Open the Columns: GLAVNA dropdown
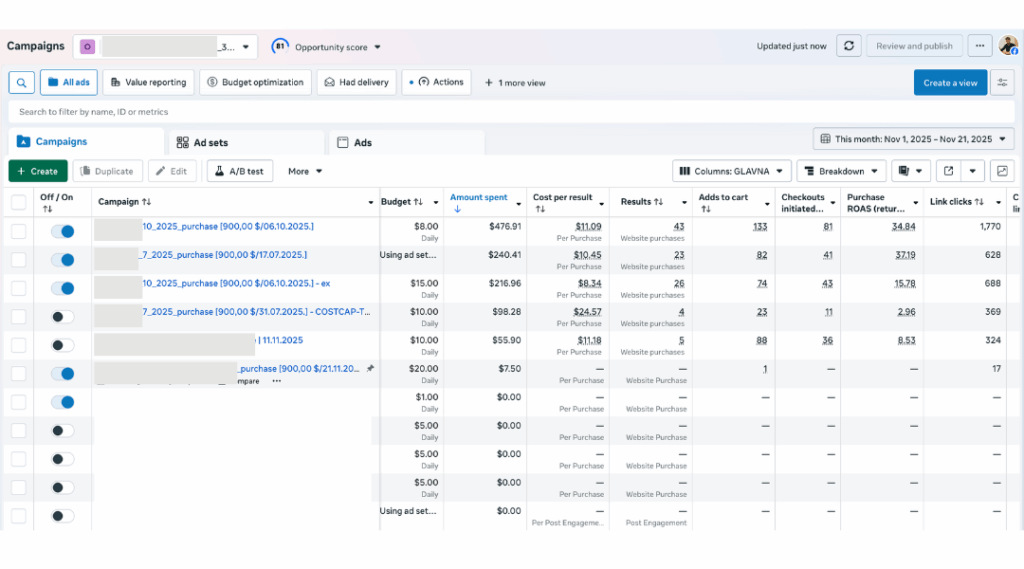The width and height of the screenshot is (1024, 569). [732, 171]
